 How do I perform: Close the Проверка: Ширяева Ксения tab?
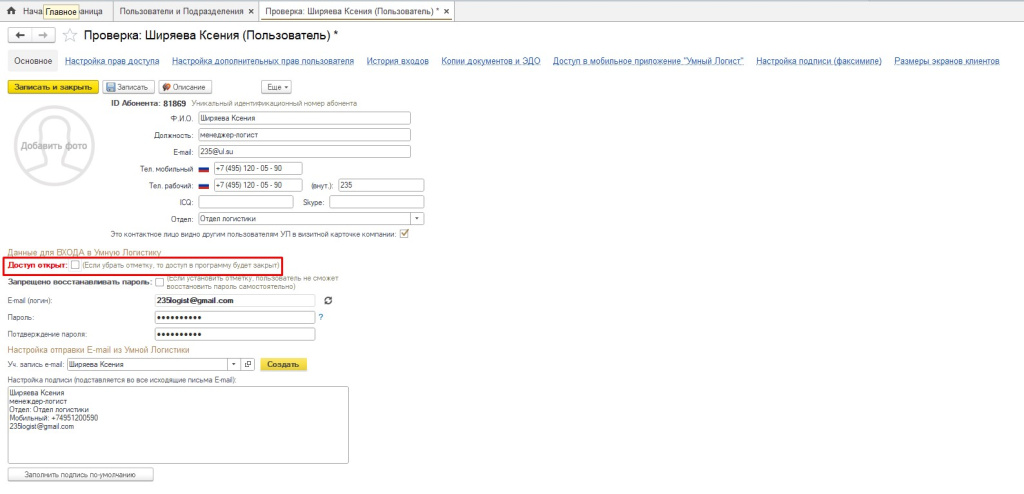click(x=446, y=12)
